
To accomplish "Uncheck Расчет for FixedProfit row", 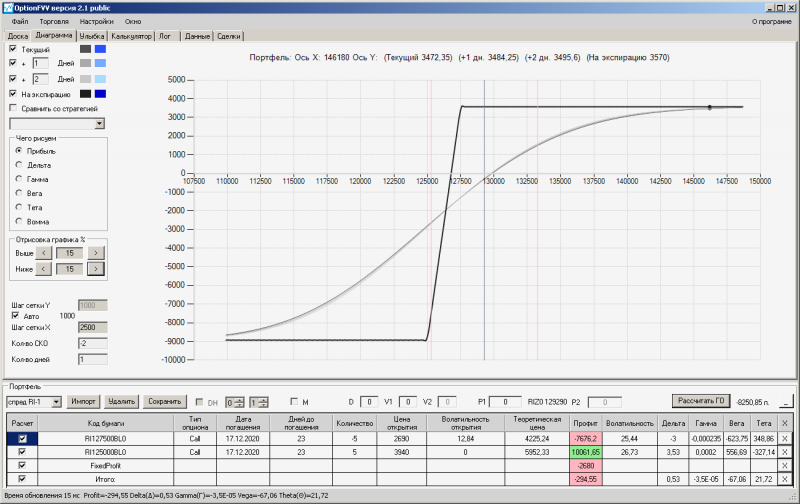I will click(22, 465).
